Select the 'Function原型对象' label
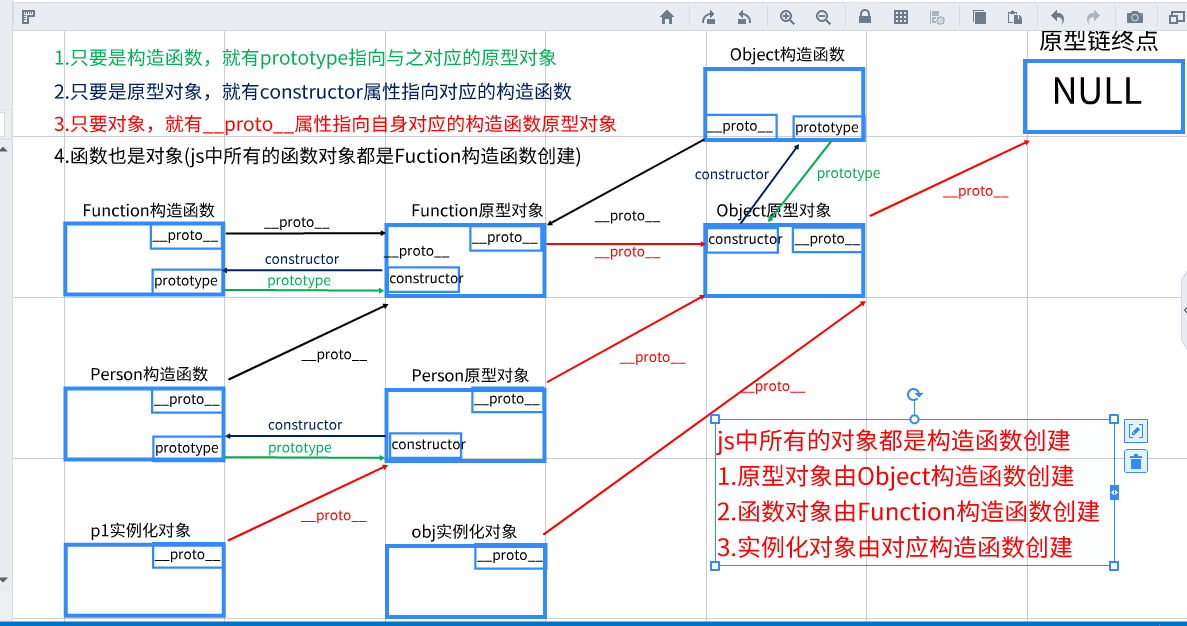 coord(477,210)
